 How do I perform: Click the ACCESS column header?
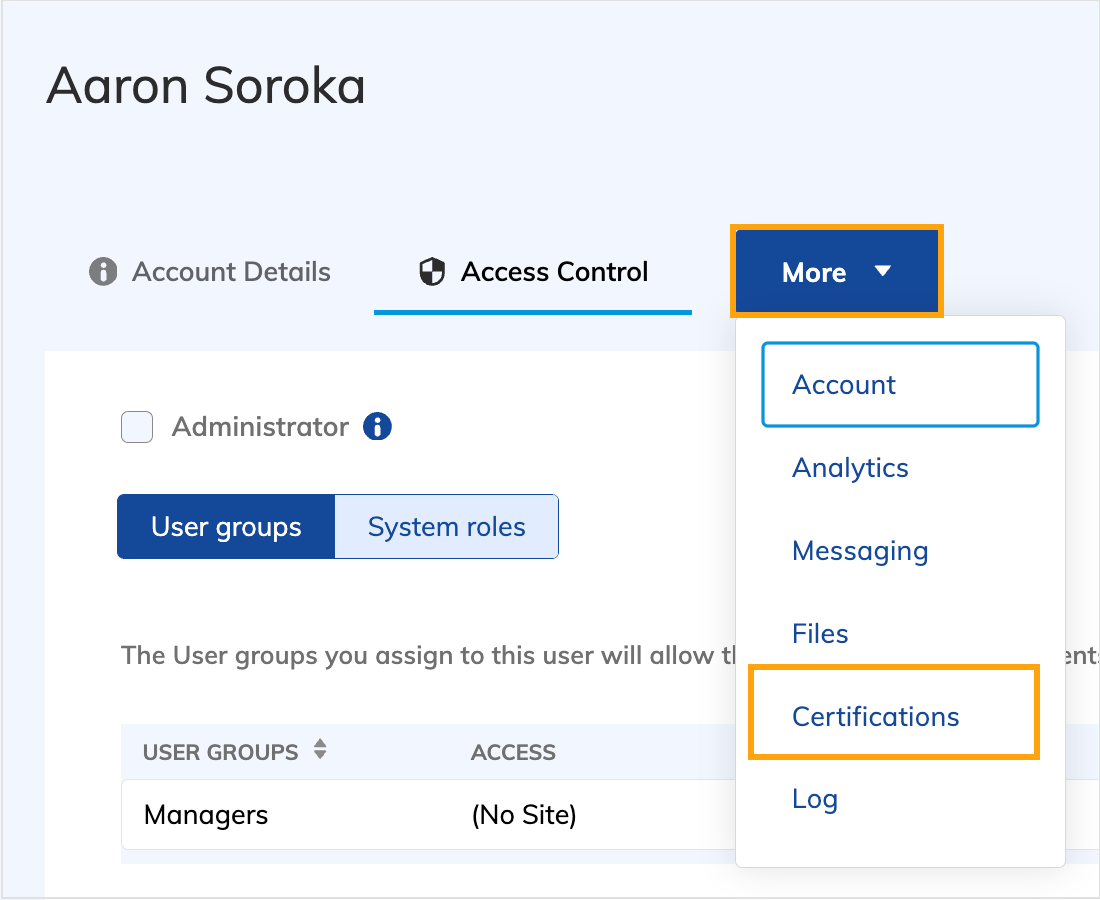513,752
